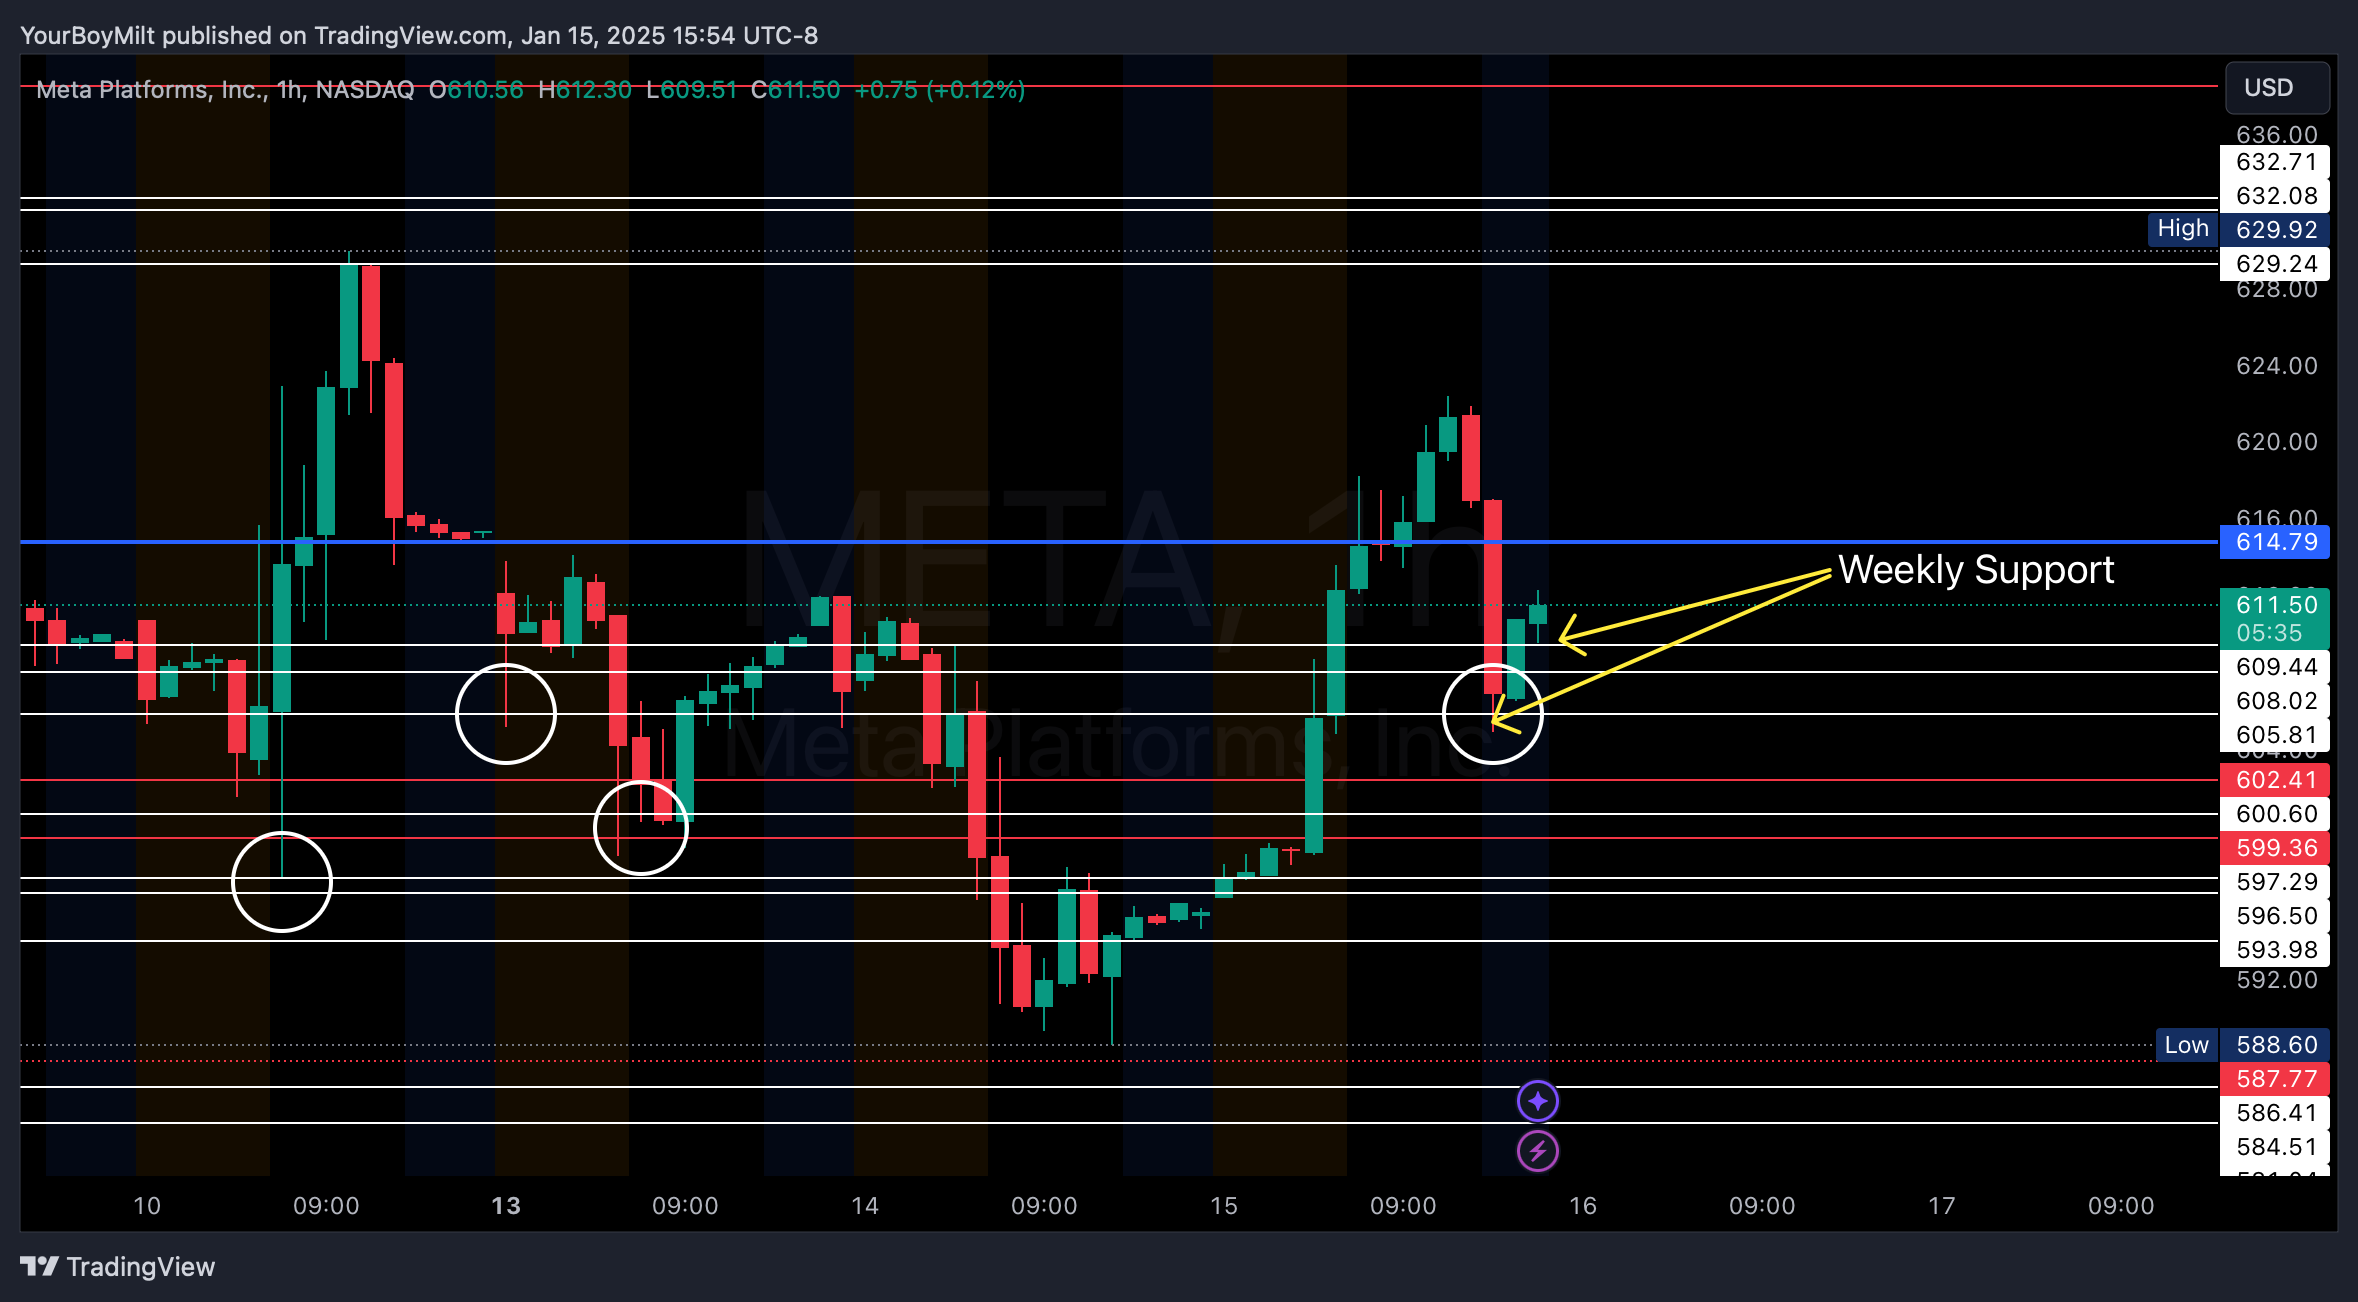
Task: Click the blue star event icon
Action: [x=1537, y=1101]
